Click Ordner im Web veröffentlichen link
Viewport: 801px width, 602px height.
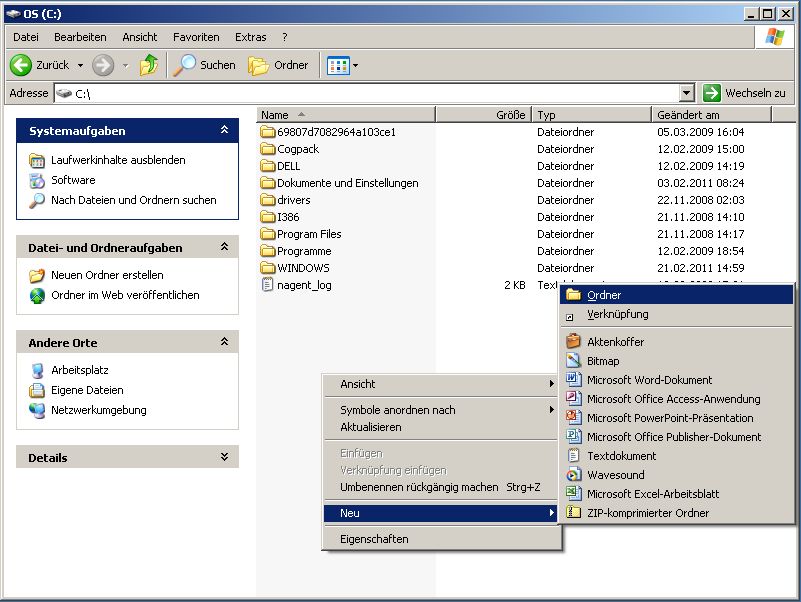125,295
